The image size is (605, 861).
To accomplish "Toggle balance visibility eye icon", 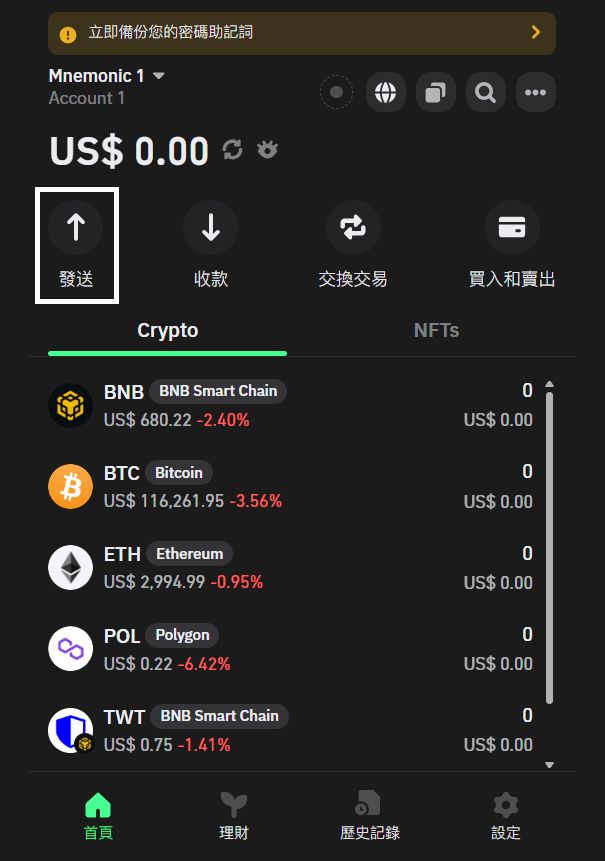I will [267, 149].
